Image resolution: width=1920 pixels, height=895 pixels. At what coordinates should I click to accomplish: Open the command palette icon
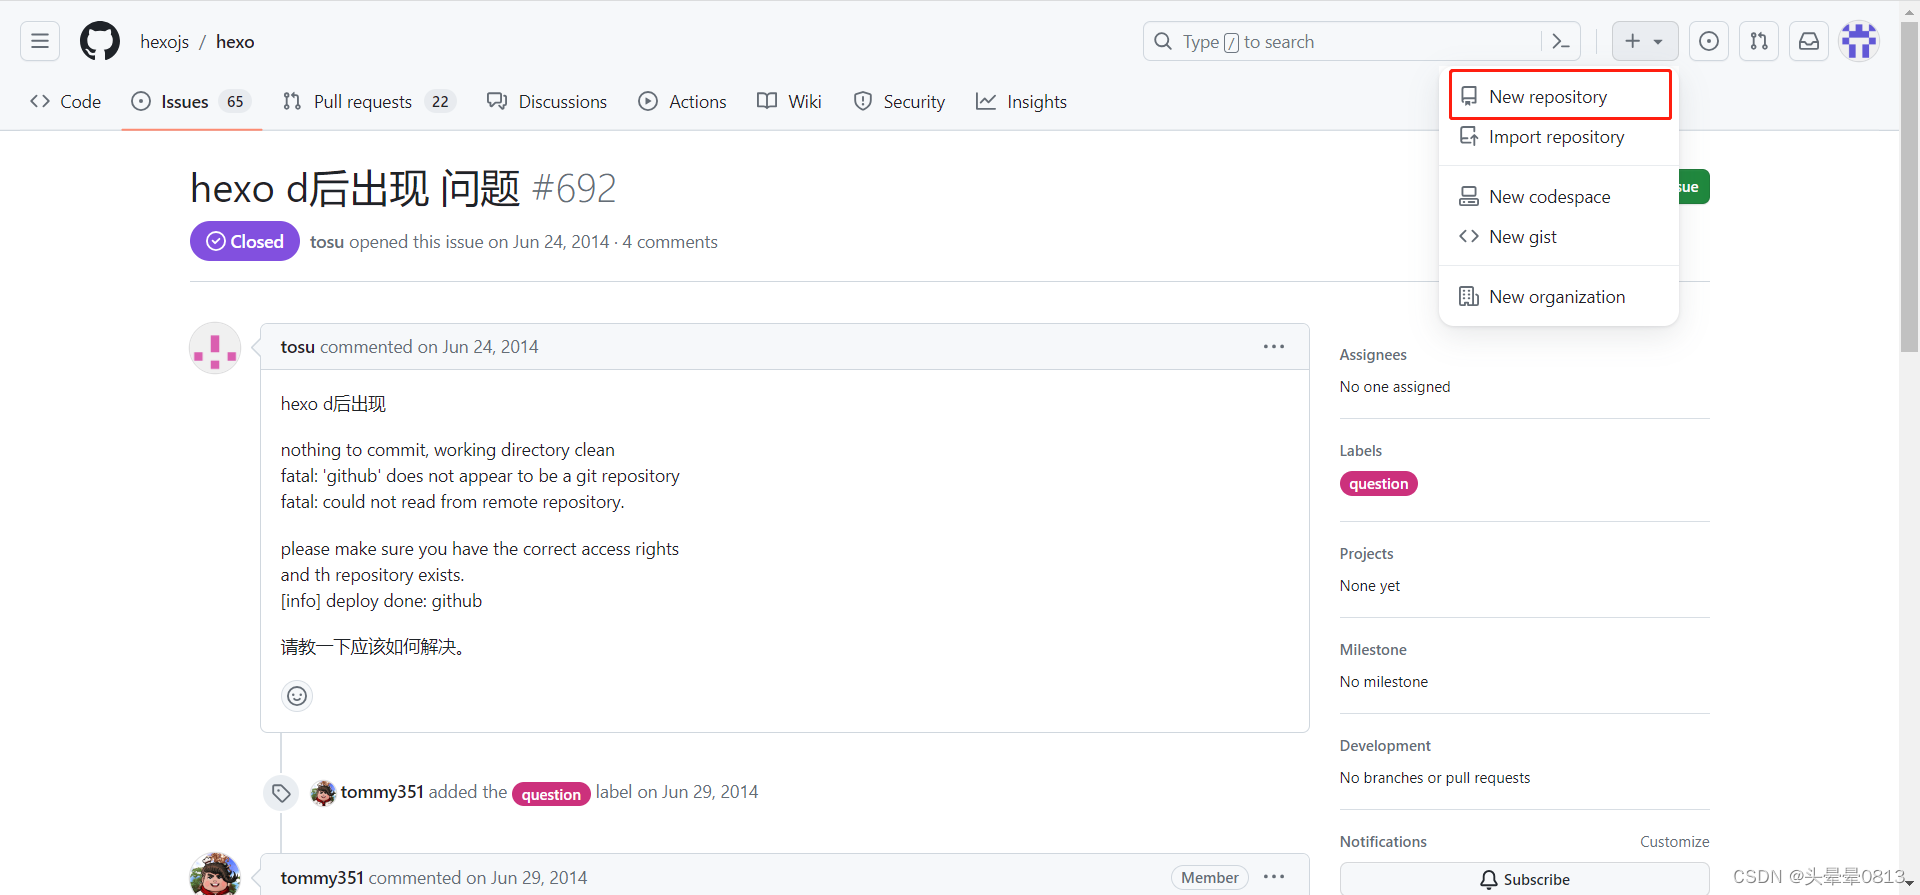point(1560,41)
